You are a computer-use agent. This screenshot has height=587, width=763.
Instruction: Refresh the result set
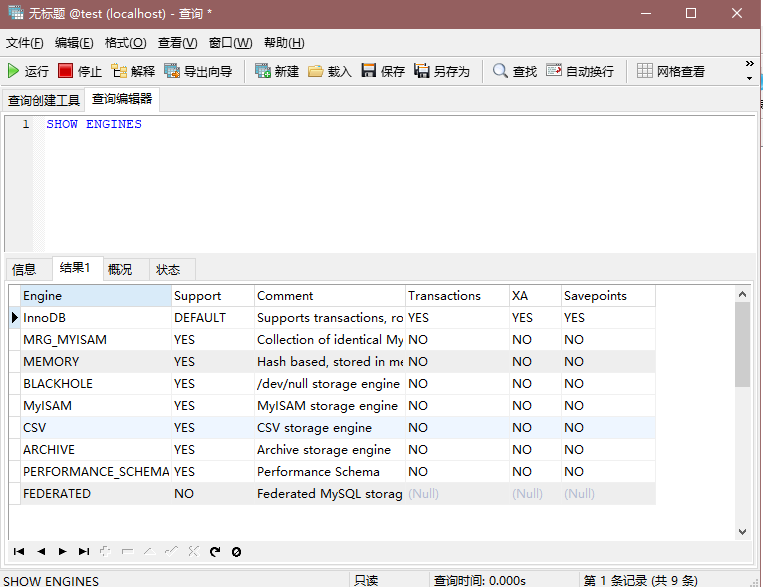[215, 551]
